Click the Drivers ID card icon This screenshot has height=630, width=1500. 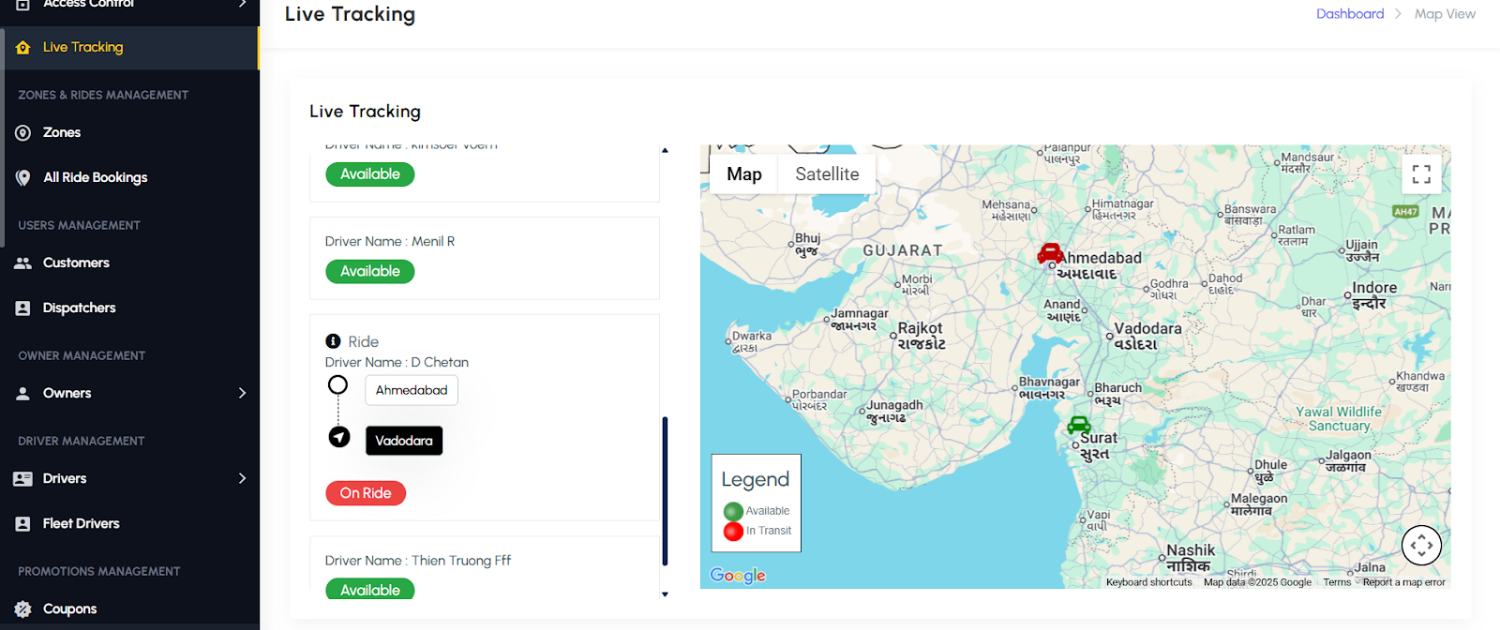click(x=23, y=479)
